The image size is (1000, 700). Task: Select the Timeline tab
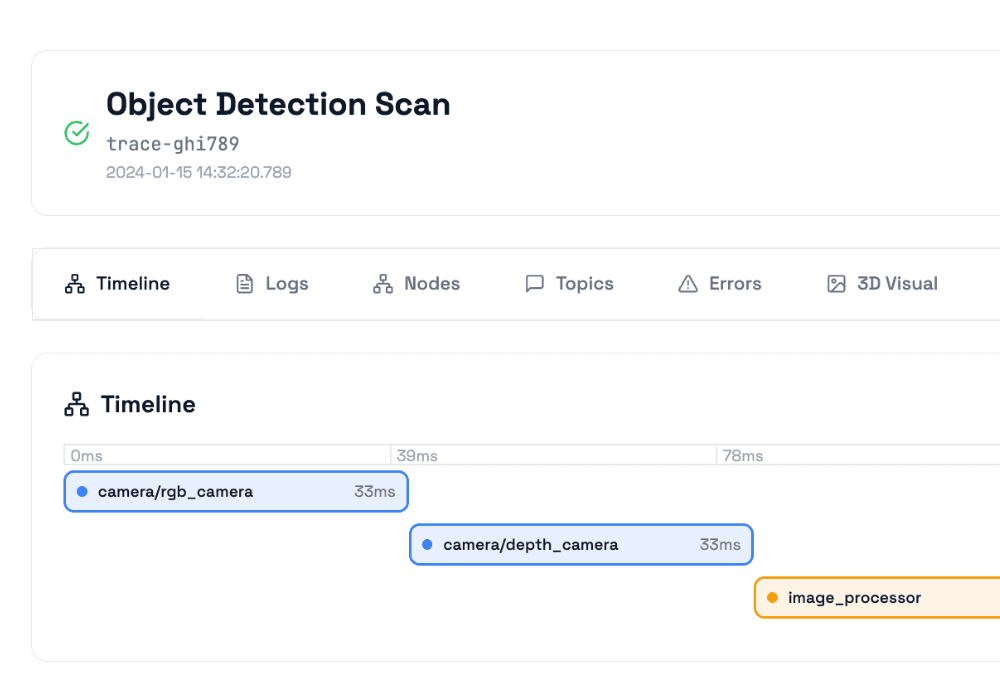click(x=117, y=284)
